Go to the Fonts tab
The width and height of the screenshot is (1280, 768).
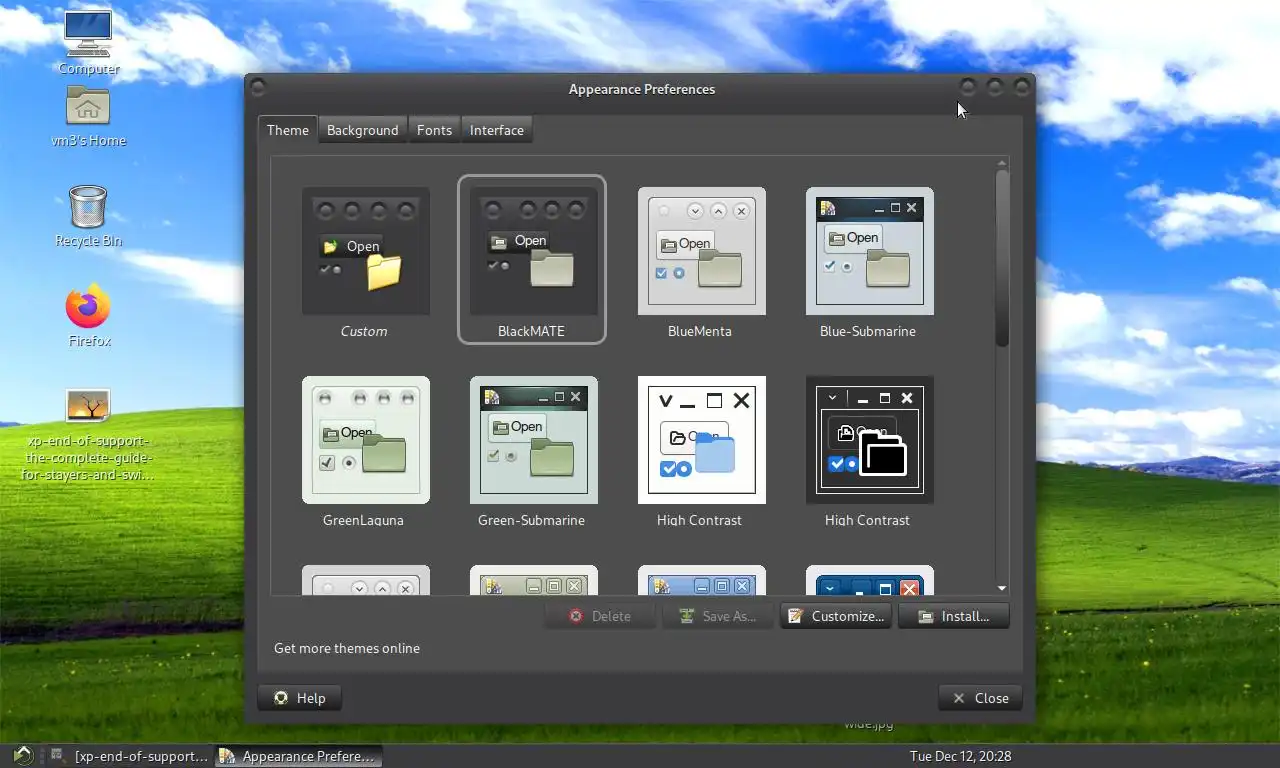coord(434,130)
